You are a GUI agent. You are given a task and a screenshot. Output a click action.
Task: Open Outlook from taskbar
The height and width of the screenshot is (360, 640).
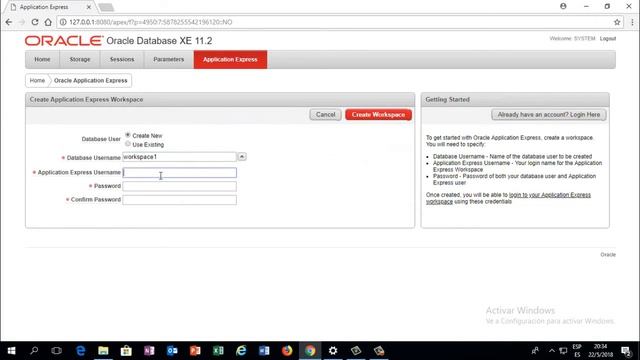click(x=172, y=351)
